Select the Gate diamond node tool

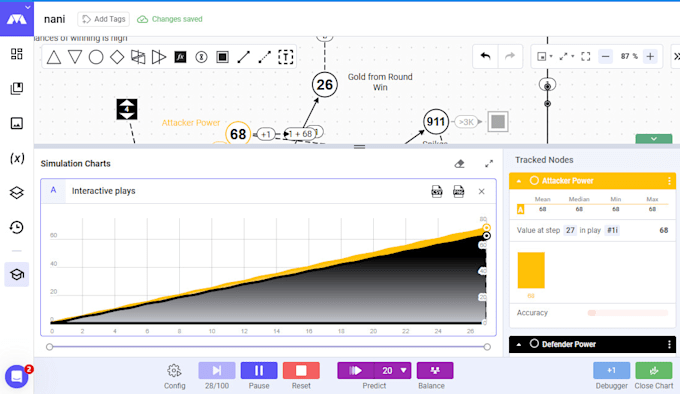pyautogui.click(x=117, y=57)
